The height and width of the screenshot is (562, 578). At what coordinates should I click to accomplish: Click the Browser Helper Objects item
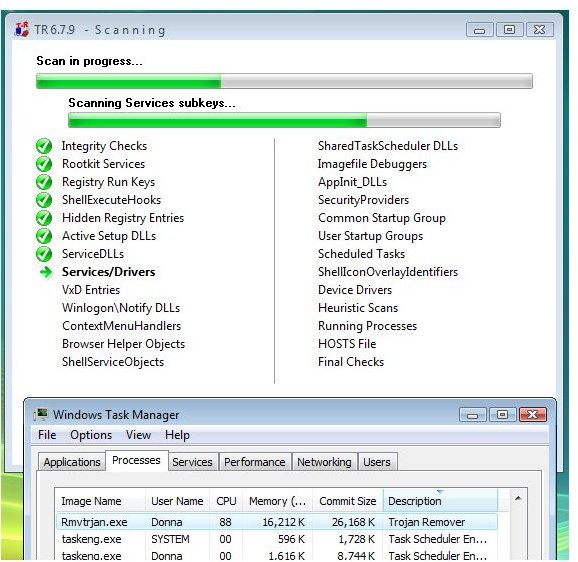pos(123,344)
